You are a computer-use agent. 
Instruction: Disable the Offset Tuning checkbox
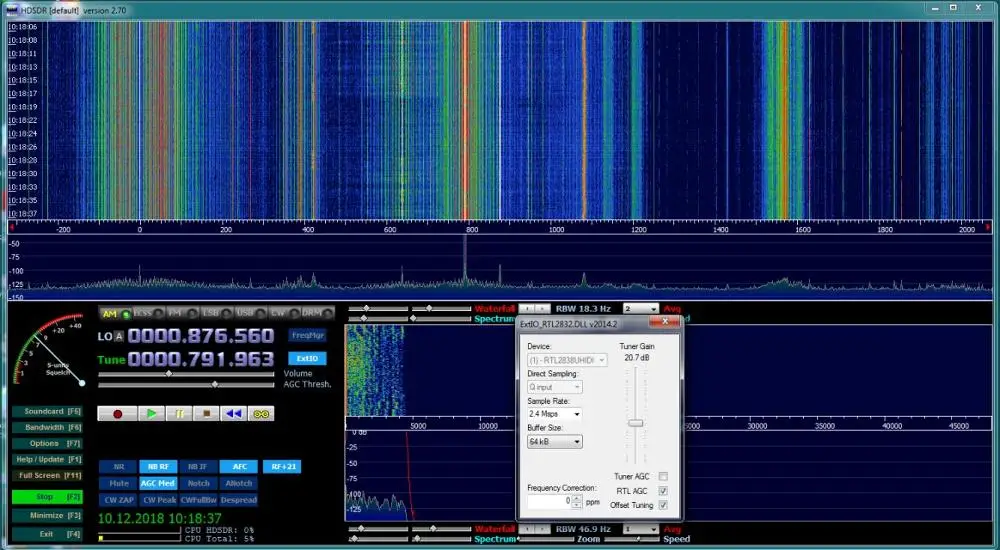click(663, 505)
